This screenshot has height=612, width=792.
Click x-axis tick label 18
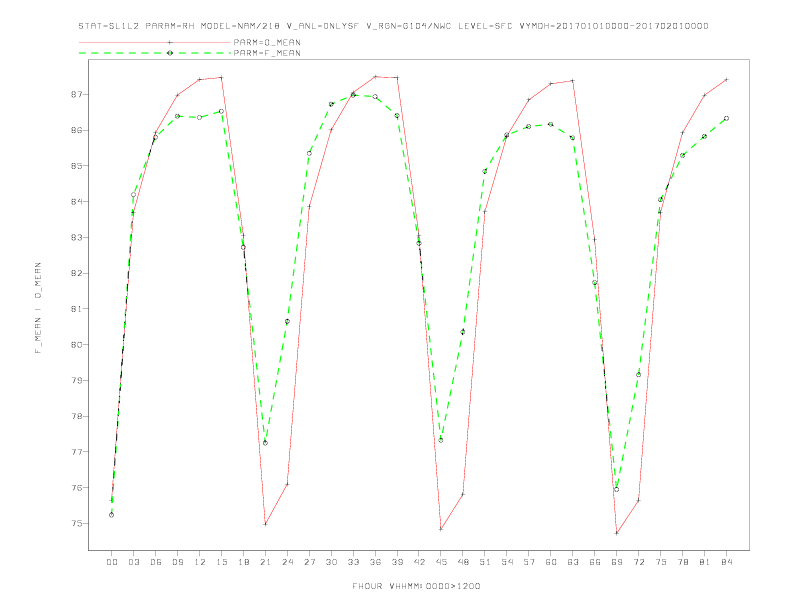(243, 562)
